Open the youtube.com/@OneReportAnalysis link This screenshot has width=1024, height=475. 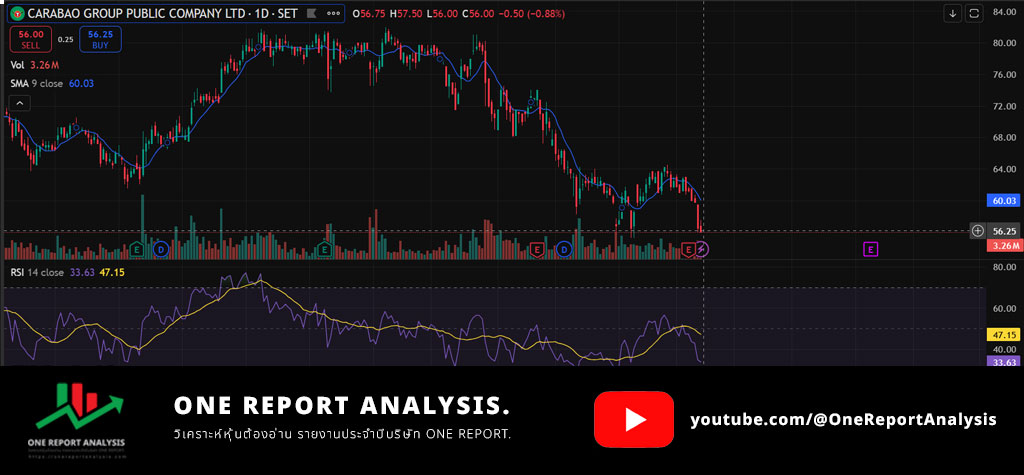point(843,420)
